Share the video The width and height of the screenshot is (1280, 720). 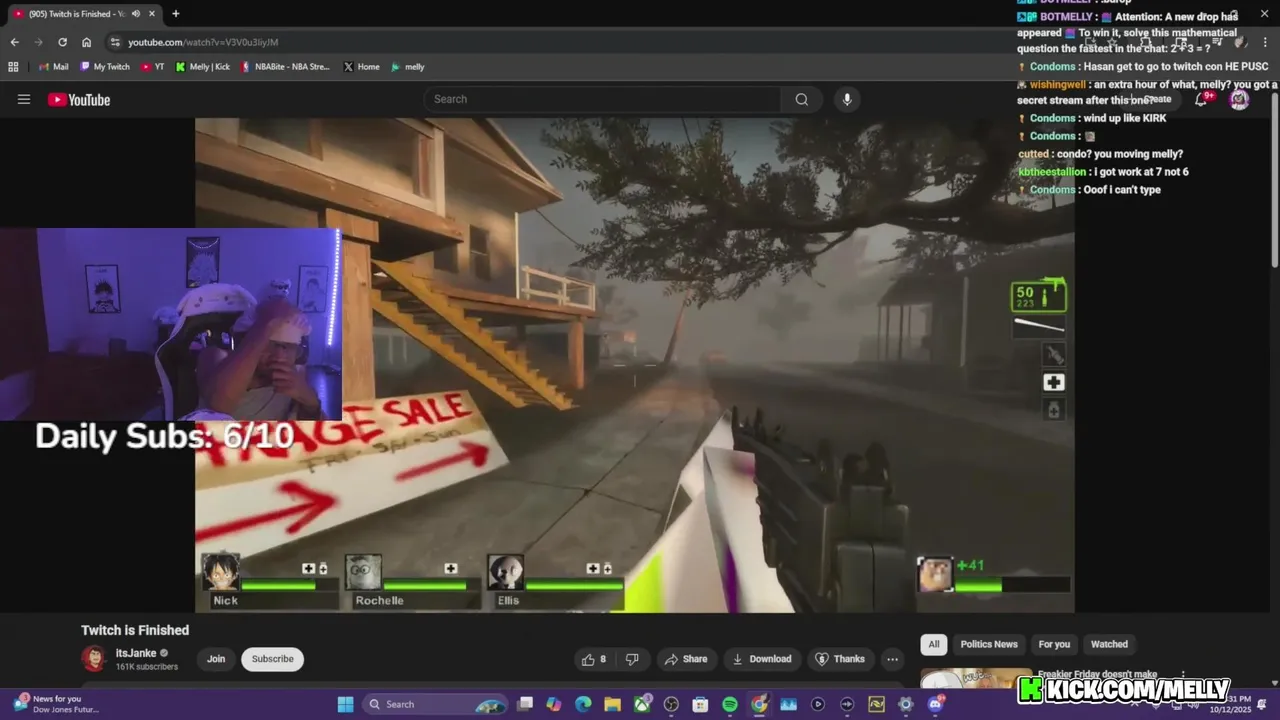[686, 659]
